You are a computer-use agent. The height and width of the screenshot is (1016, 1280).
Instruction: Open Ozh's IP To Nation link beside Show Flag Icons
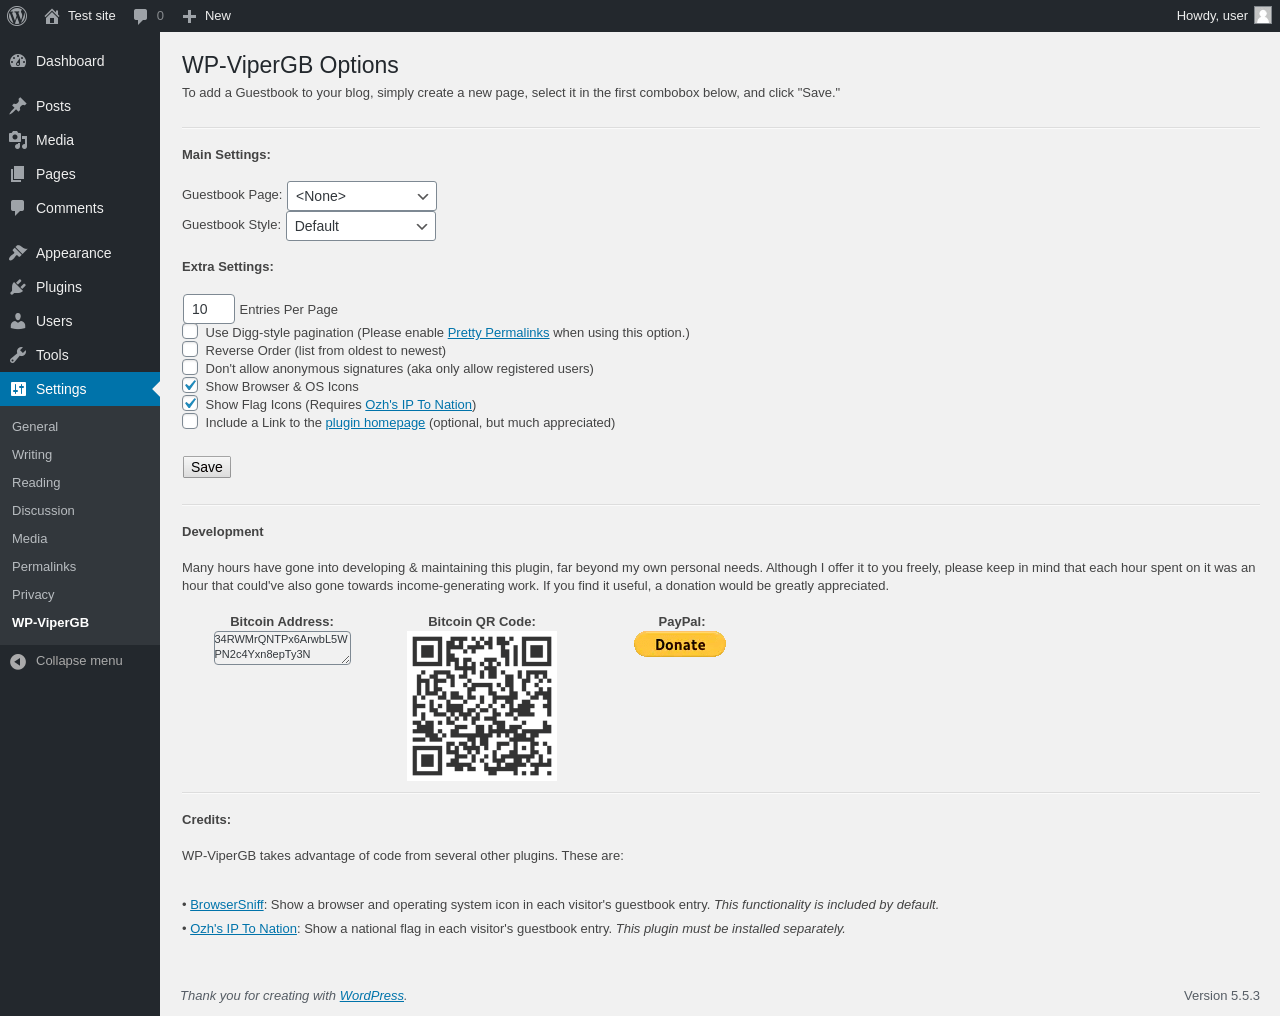tap(419, 405)
